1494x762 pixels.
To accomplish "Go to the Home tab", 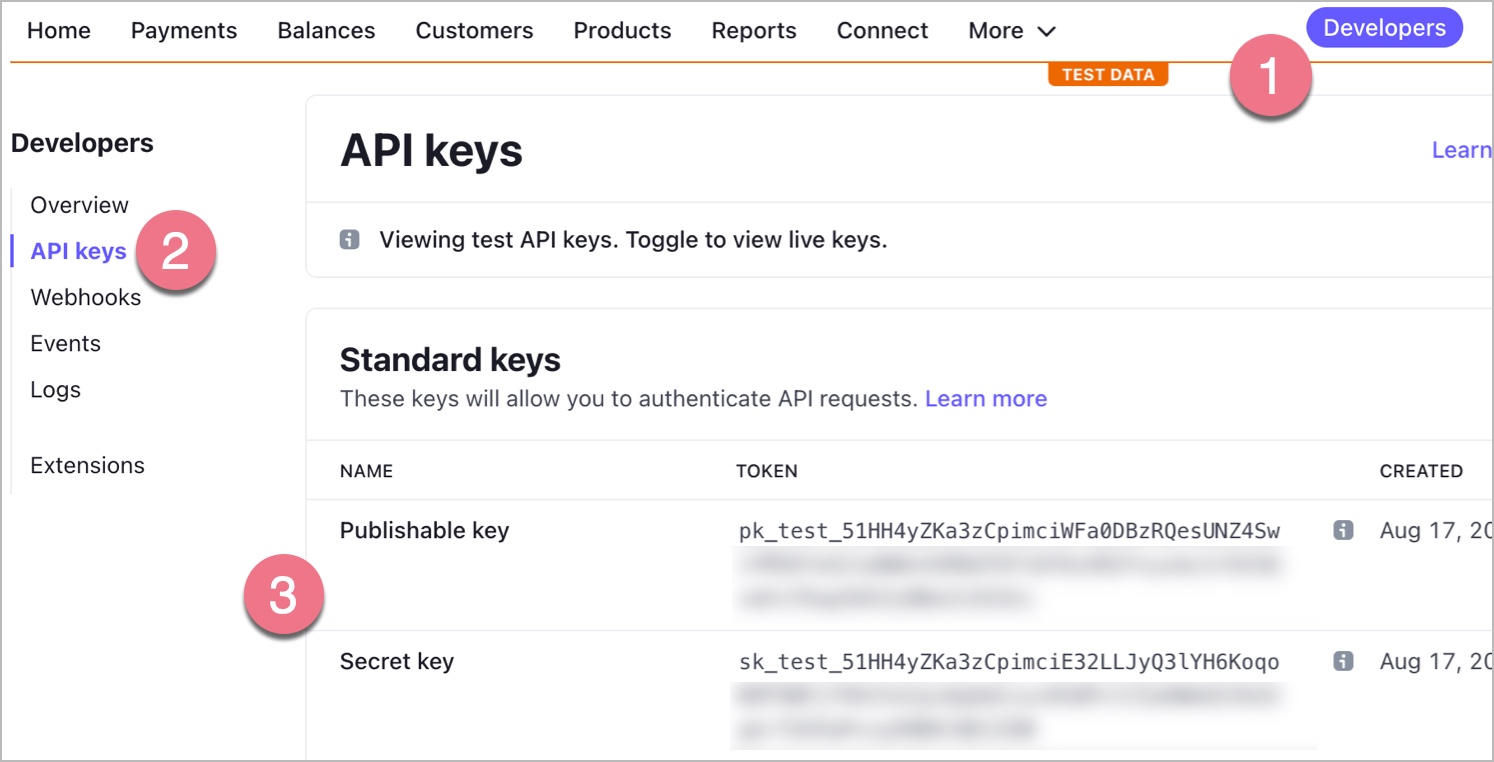I will 59,31.
